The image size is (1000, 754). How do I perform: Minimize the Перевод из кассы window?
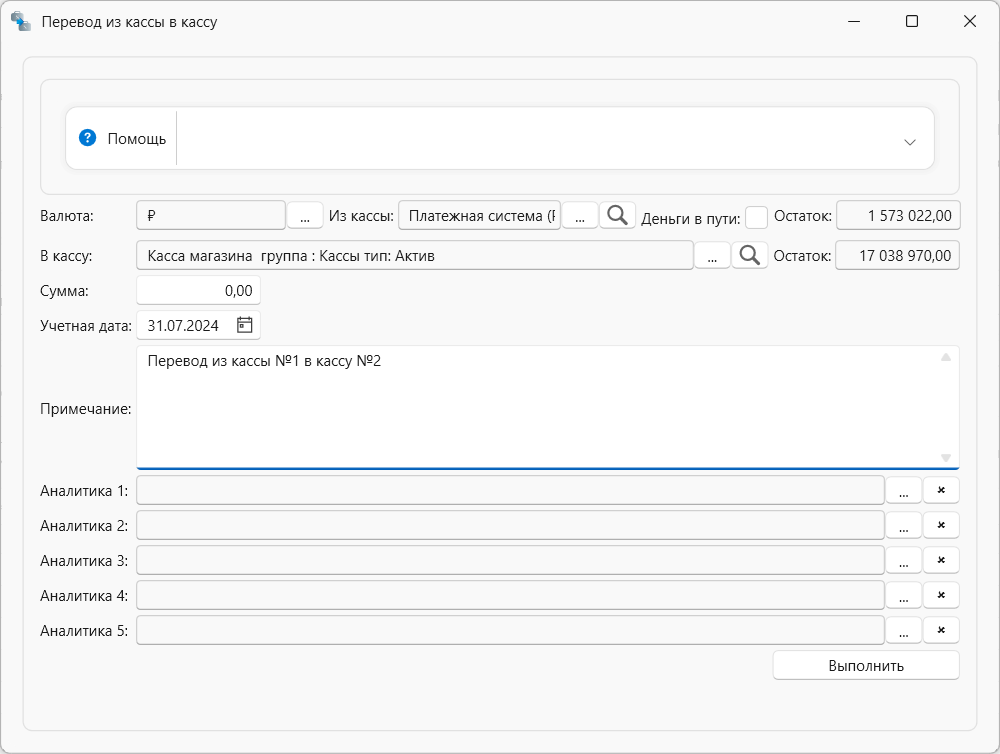pyautogui.click(x=854, y=21)
